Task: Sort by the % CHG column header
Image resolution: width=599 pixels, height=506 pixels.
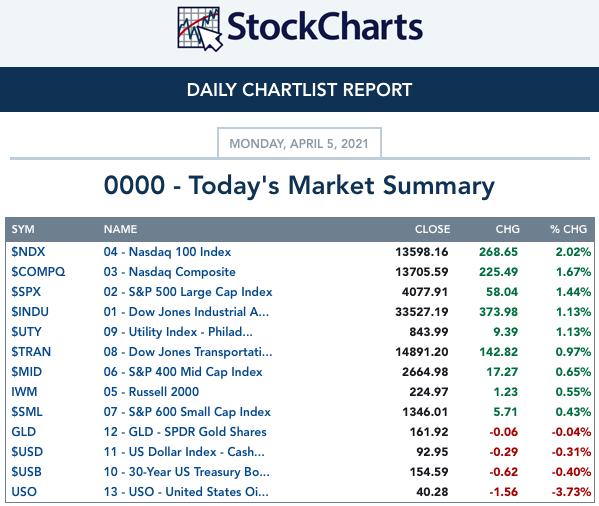Action: click(x=568, y=229)
